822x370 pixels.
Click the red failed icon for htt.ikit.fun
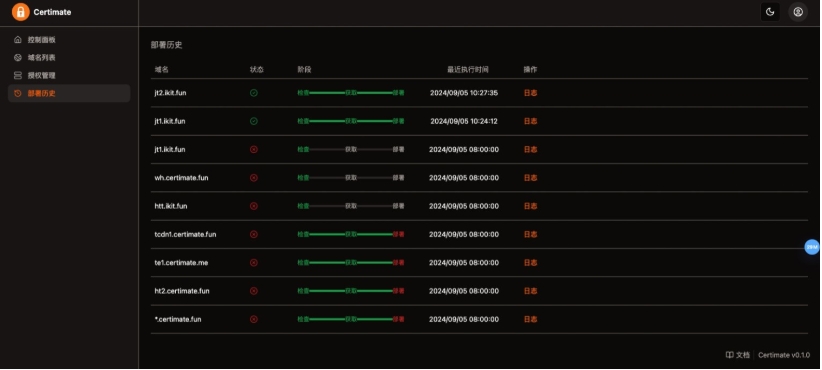(x=254, y=206)
